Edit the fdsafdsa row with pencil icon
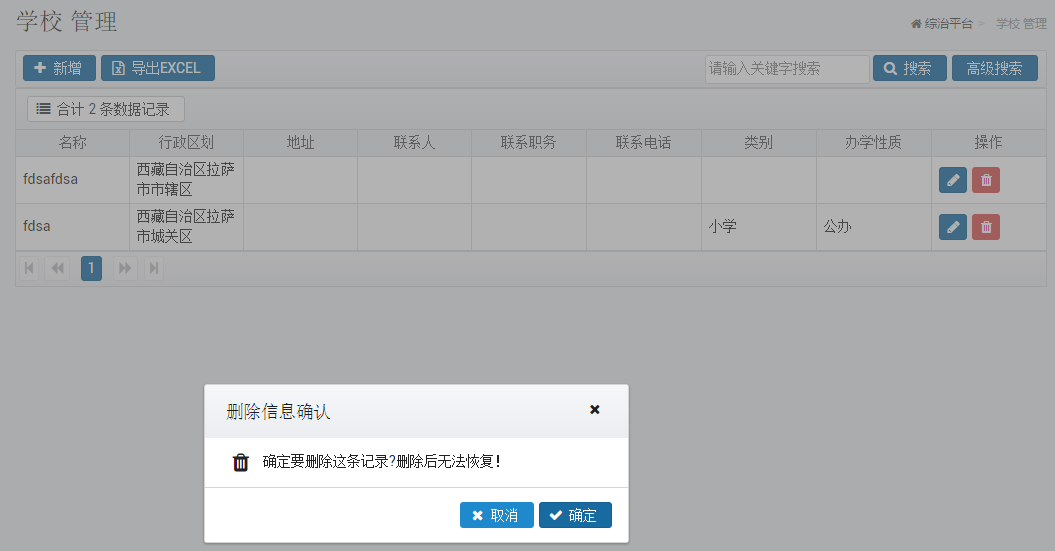Image resolution: width=1055 pixels, height=551 pixels. (x=953, y=180)
